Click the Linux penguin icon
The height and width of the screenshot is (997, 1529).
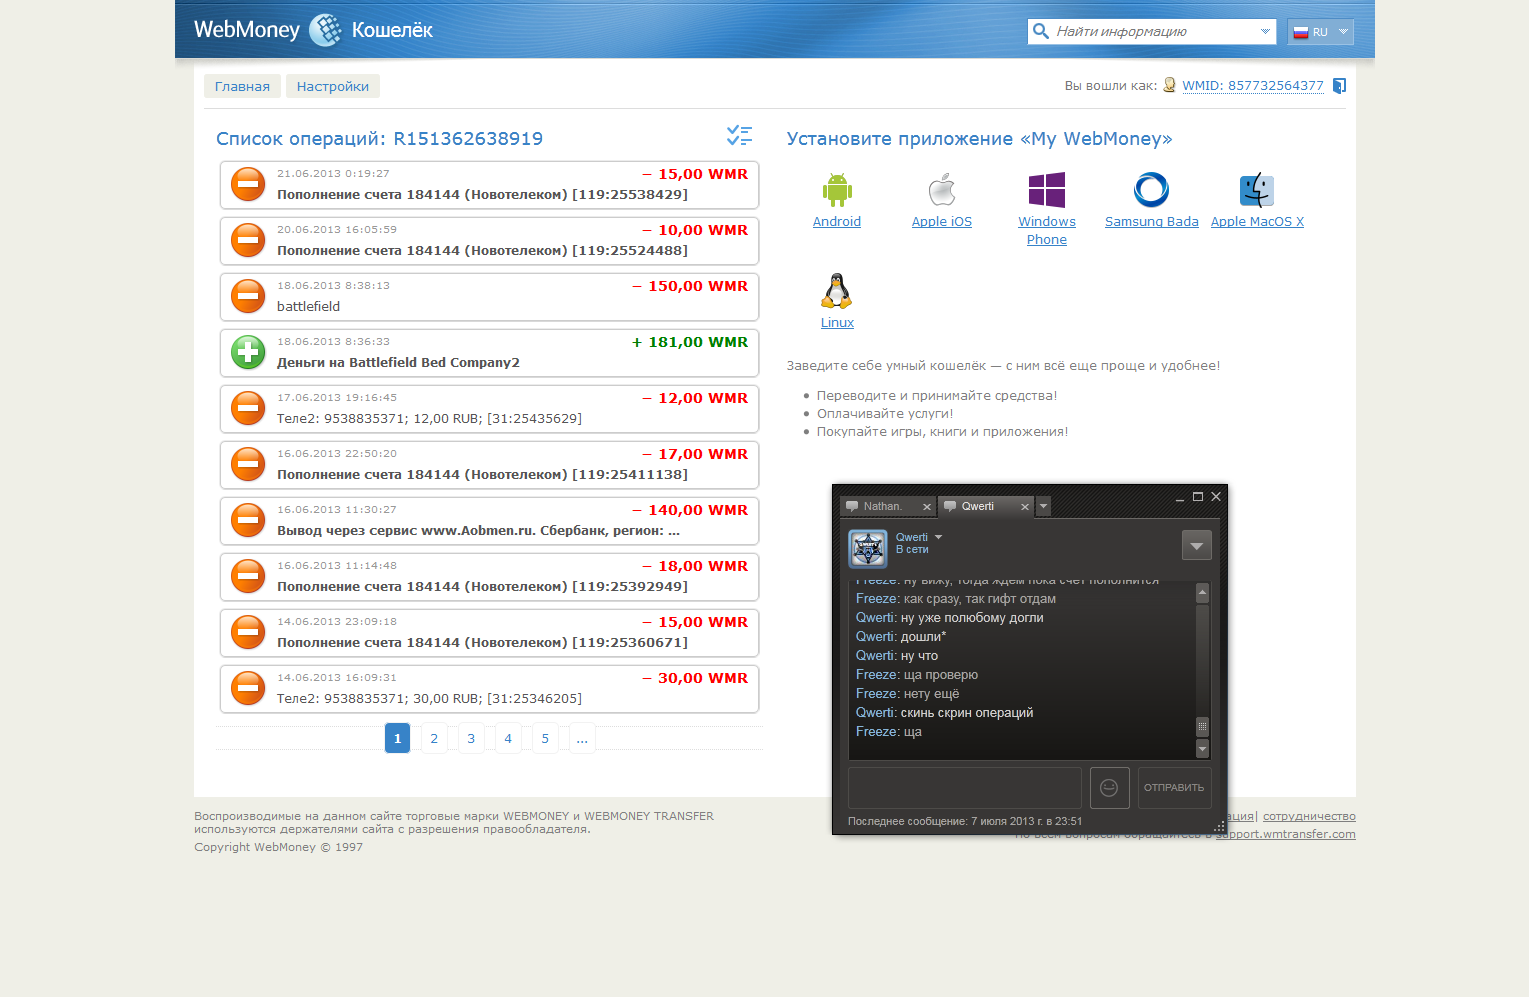[837, 291]
